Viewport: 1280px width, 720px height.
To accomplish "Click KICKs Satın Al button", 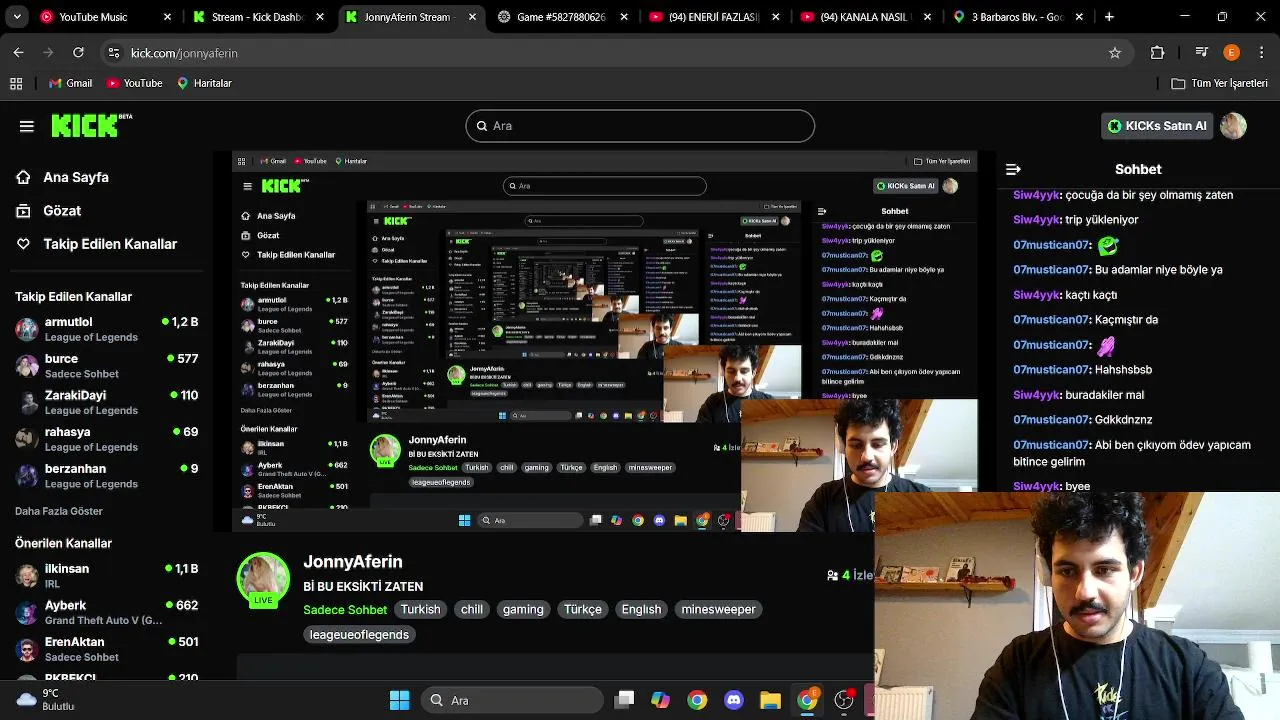I will point(1157,126).
